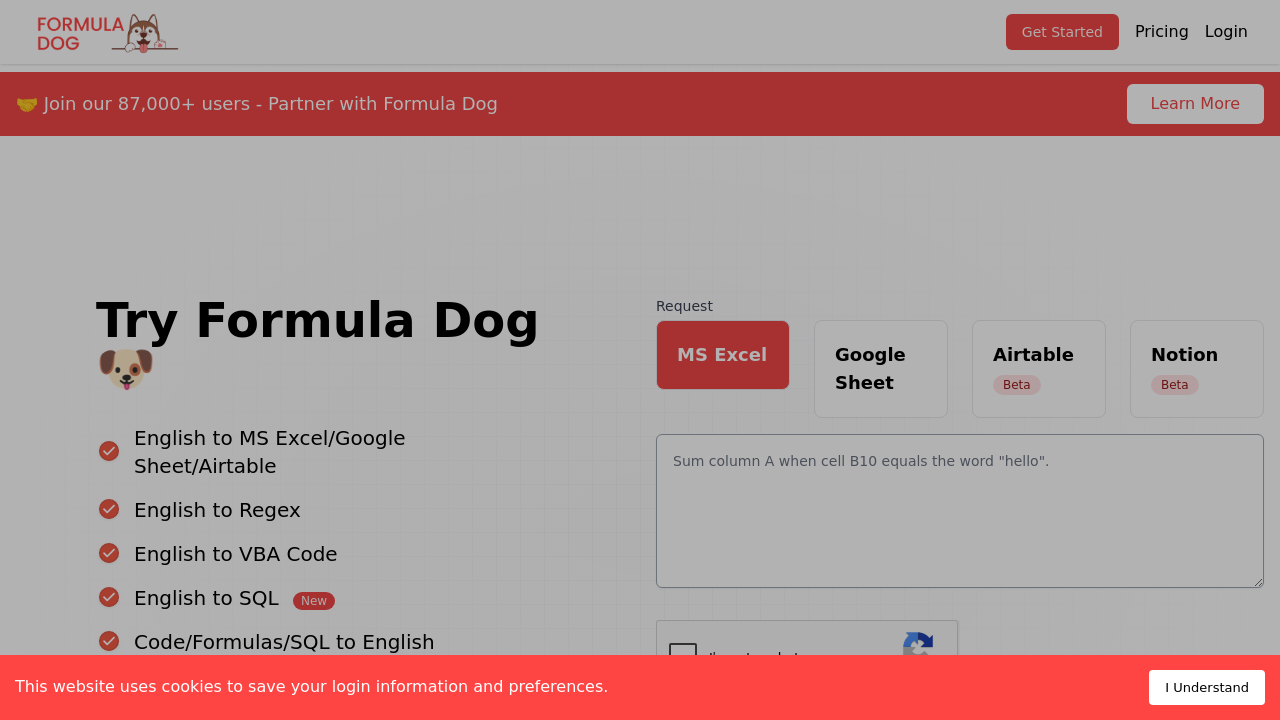Click the New badge next to SQL
1280x720 pixels.
point(314,601)
